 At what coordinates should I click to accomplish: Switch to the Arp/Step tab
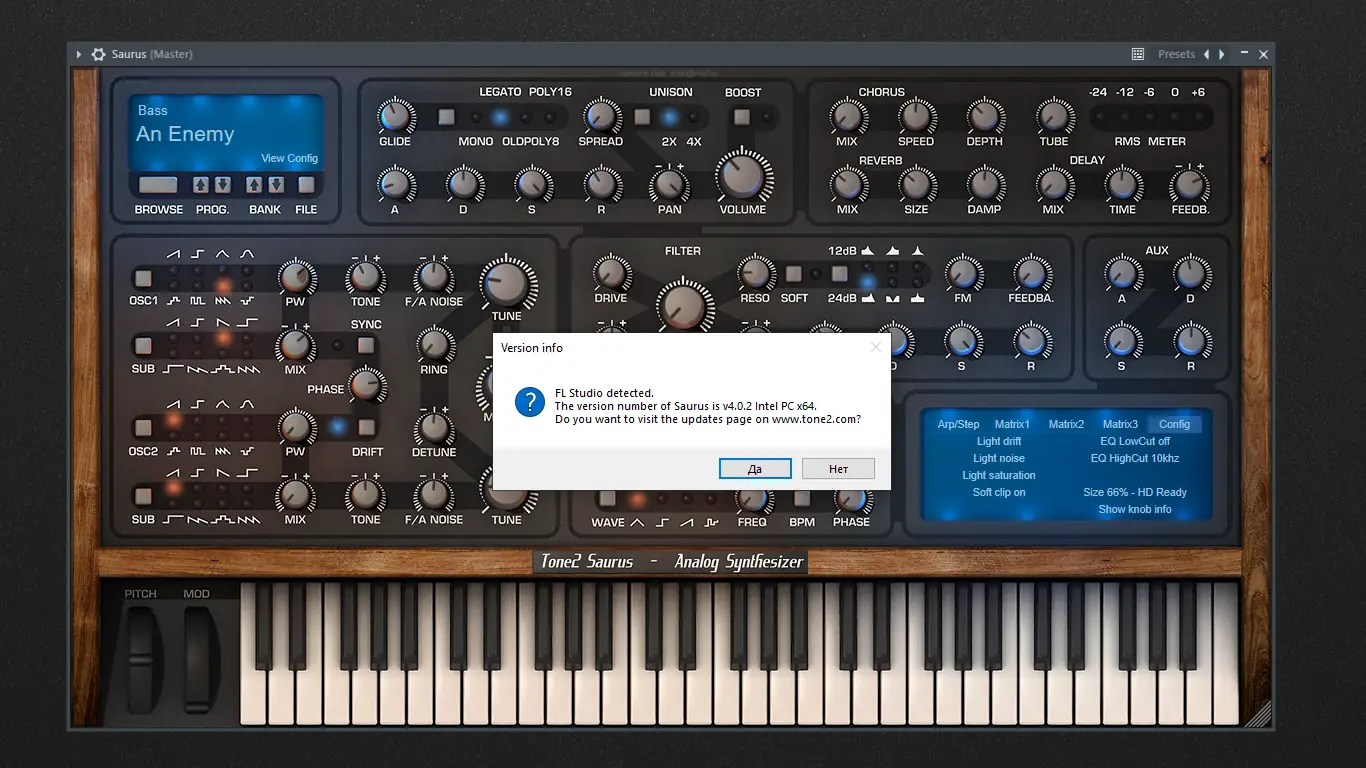pyautogui.click(x=958, y=424)
